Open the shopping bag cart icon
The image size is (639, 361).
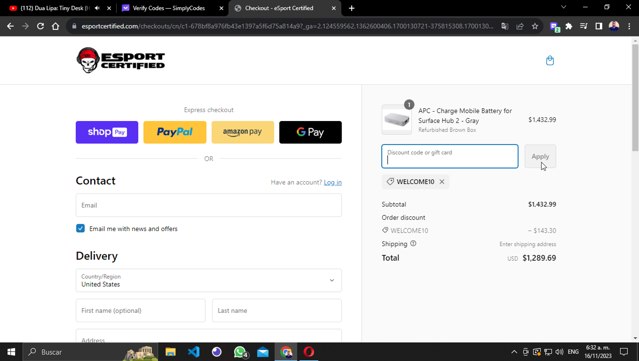click(550, 60)
